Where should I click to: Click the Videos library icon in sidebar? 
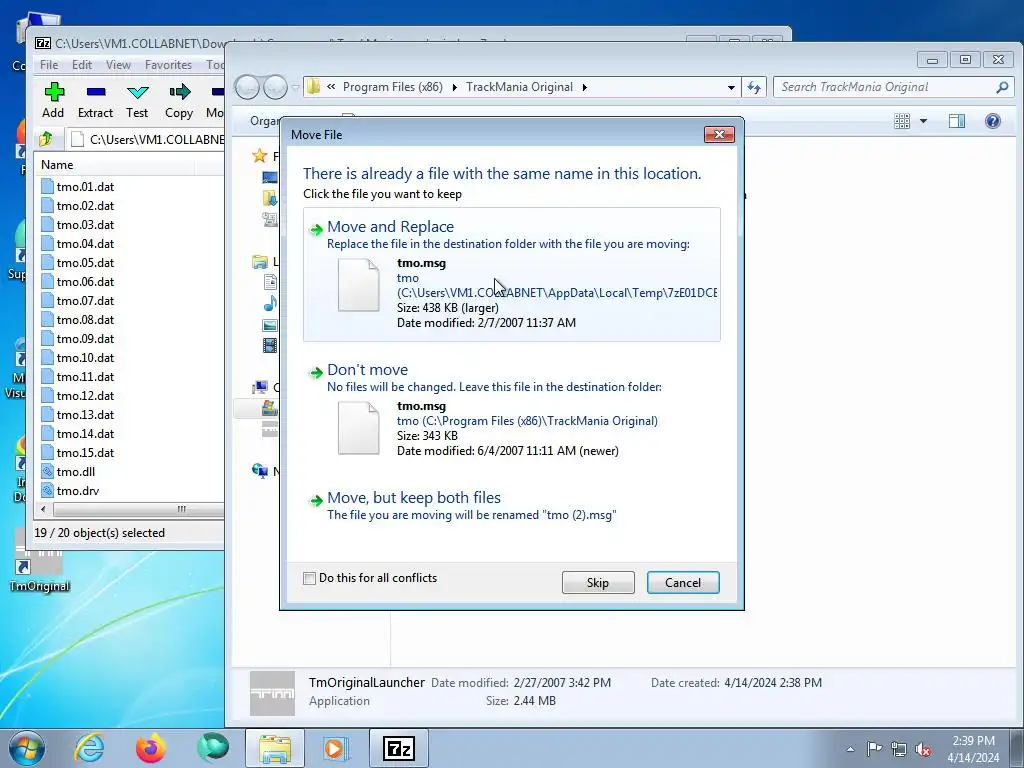coord(270,345)
